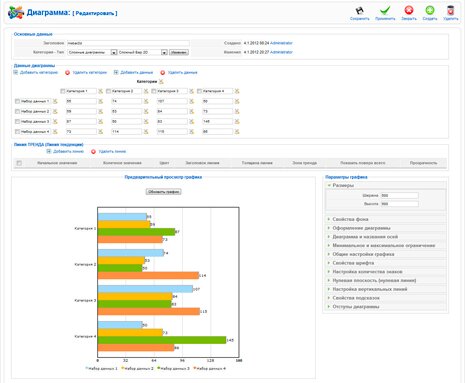The image size is (465, 383).
Task: Click the clear icon beside the value 55
Action: (100, 101)
